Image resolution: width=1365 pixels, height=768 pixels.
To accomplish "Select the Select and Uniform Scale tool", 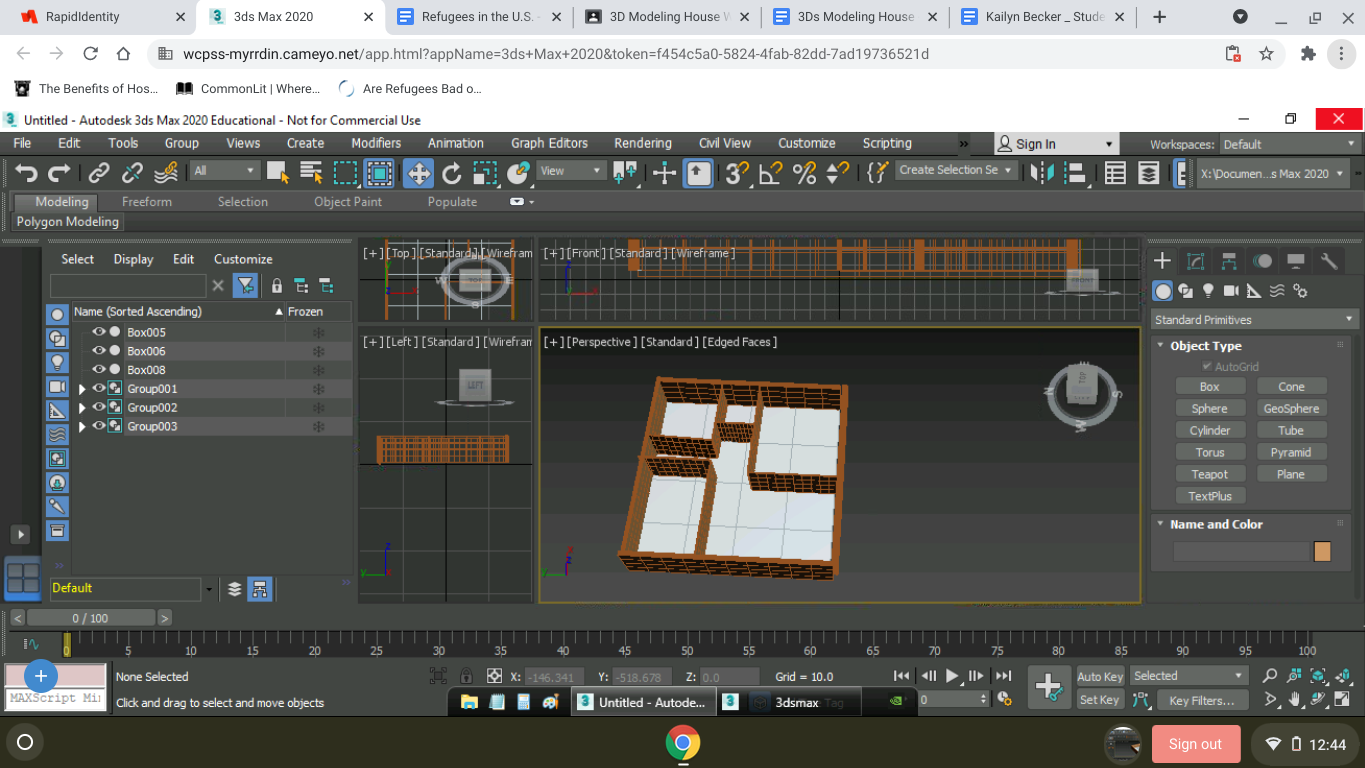I will 483,170.
